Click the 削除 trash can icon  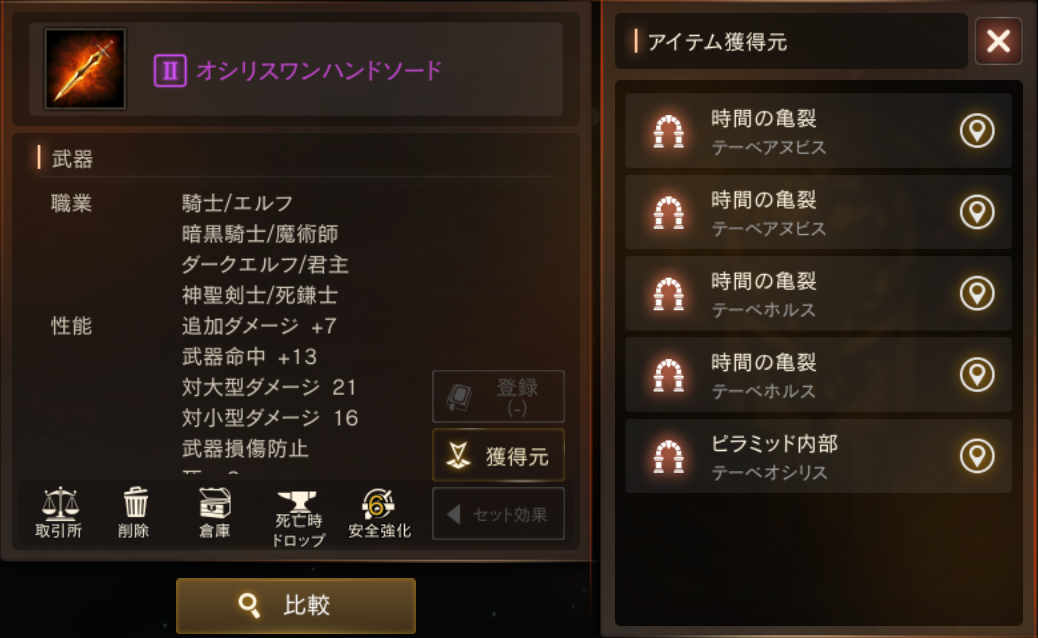coord(134,513)
